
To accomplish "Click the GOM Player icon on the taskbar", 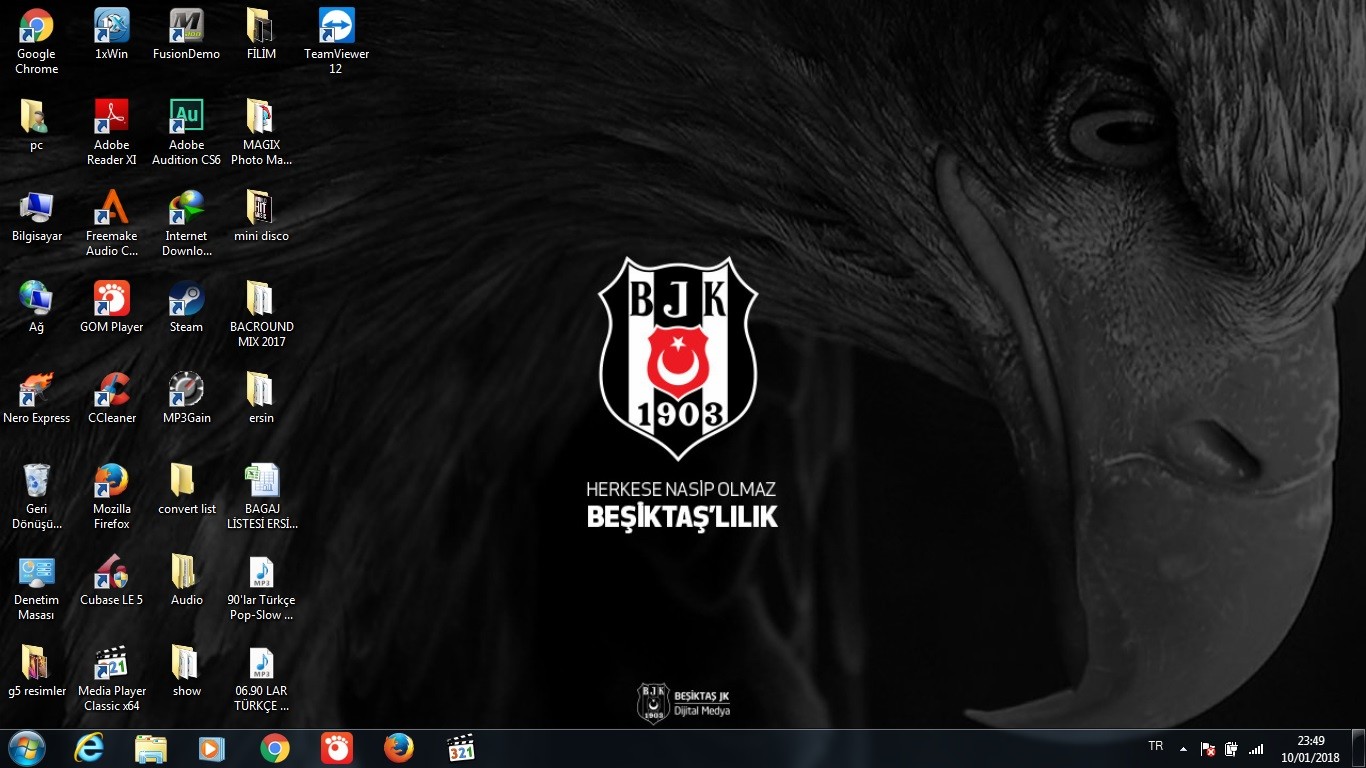I will coord(337,748).
